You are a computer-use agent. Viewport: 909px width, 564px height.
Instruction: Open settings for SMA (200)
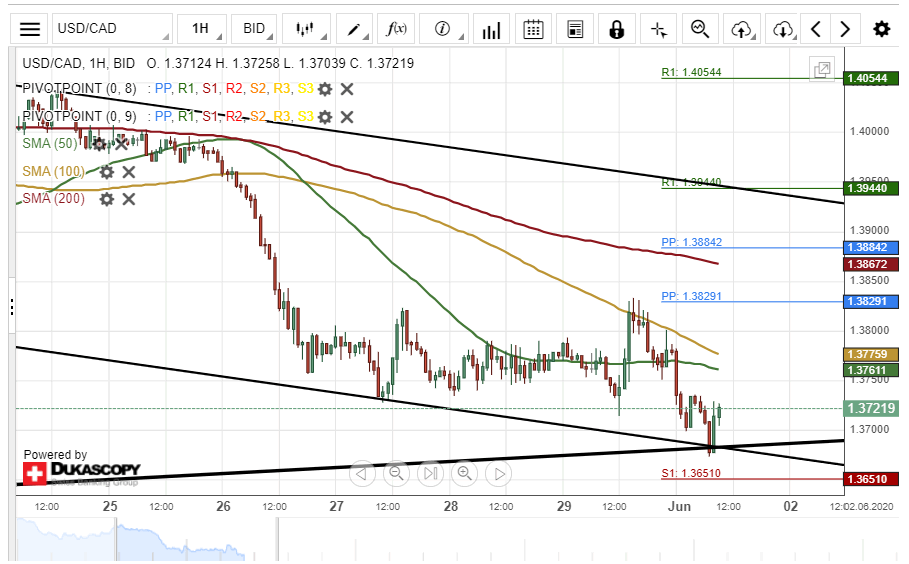point(107,199)
